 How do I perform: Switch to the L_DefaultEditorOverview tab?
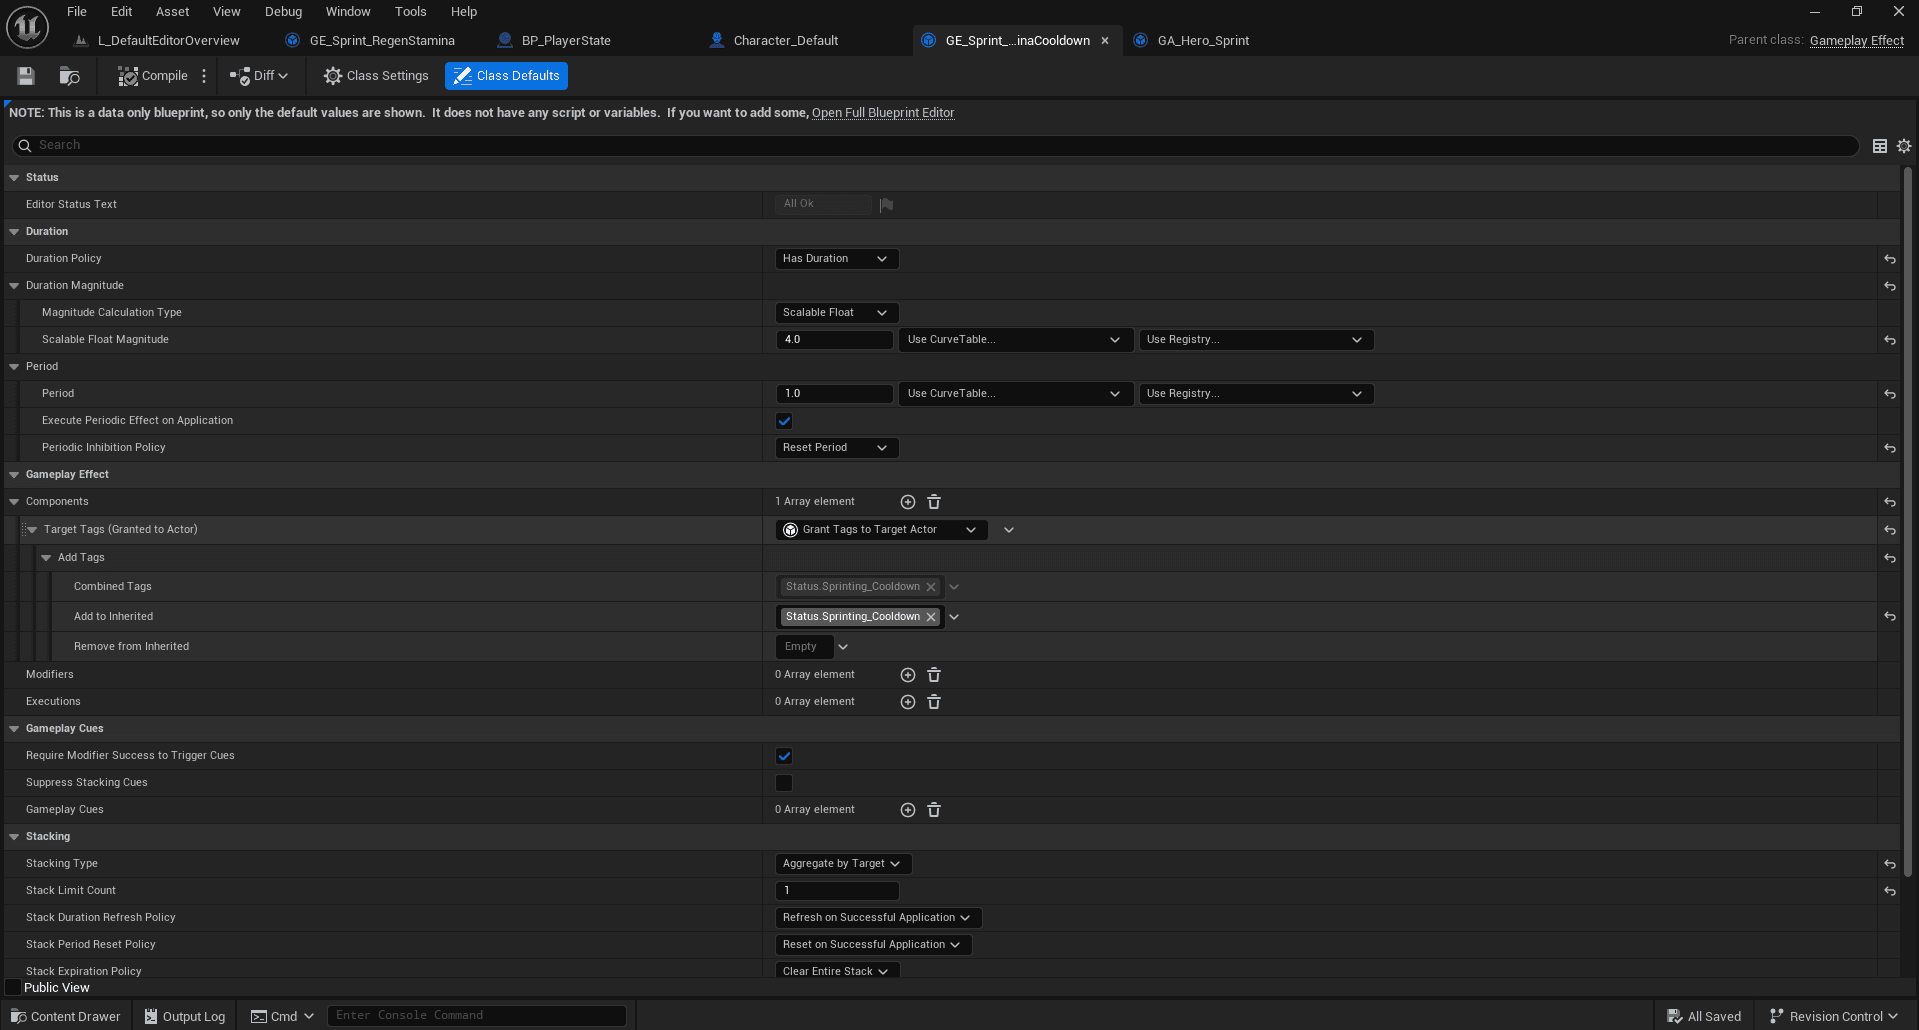tap(159, 41)
